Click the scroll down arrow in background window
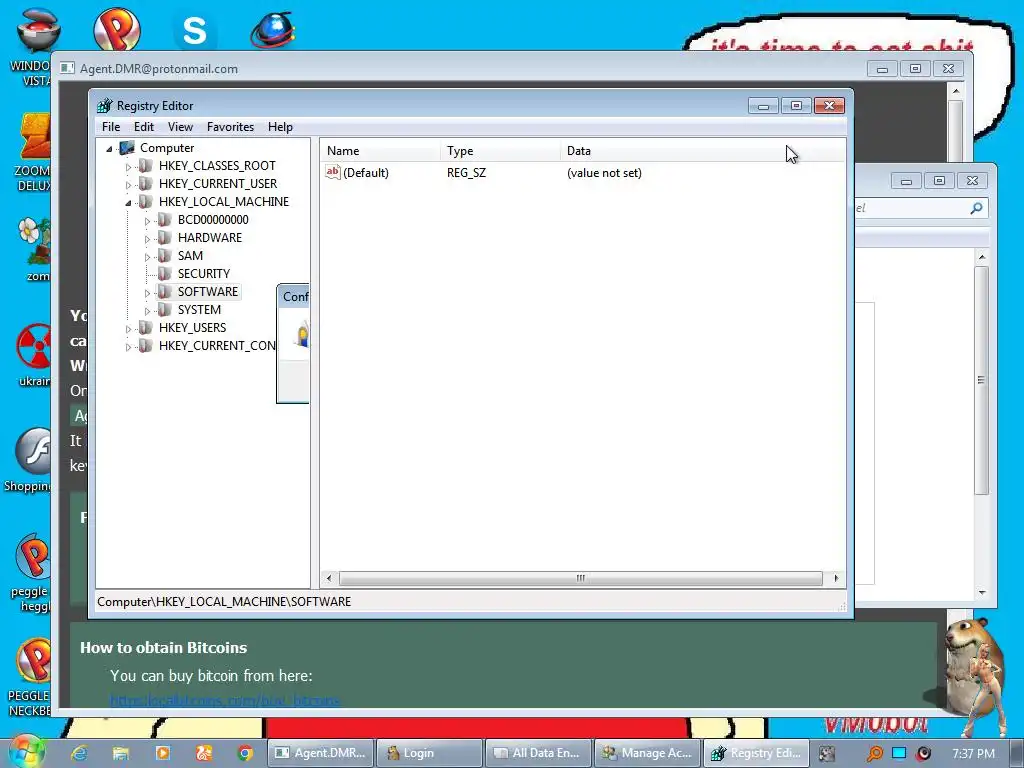The height and width of the screenshot is (768, 1024). click(x=982, y=593)
